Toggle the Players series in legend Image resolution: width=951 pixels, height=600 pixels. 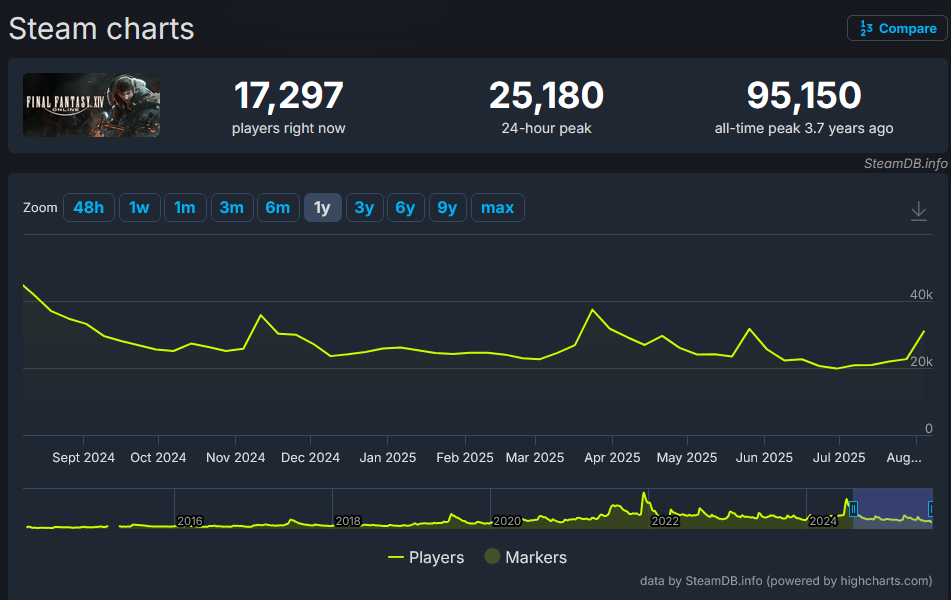(426, 557)
